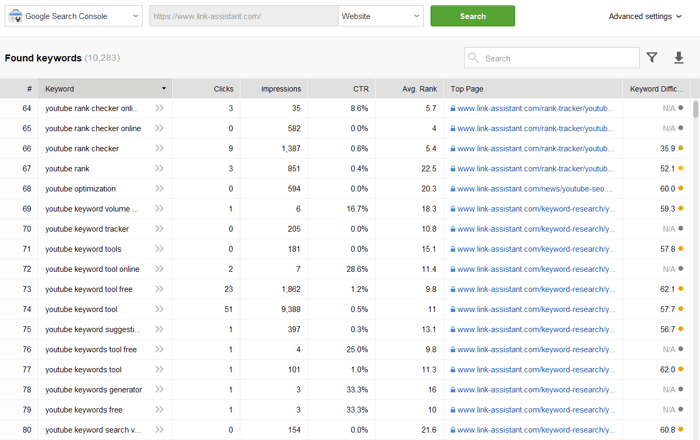
Task: Click the found keywords Search field
Action: pyautogui.click(x=552, y=58)
